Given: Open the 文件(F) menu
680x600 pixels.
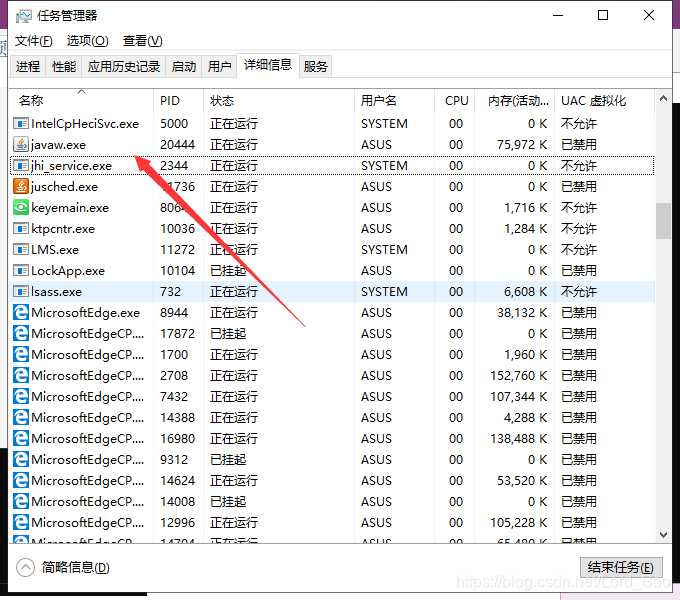Looking at the screenshot, I should (x=33, y=41).
